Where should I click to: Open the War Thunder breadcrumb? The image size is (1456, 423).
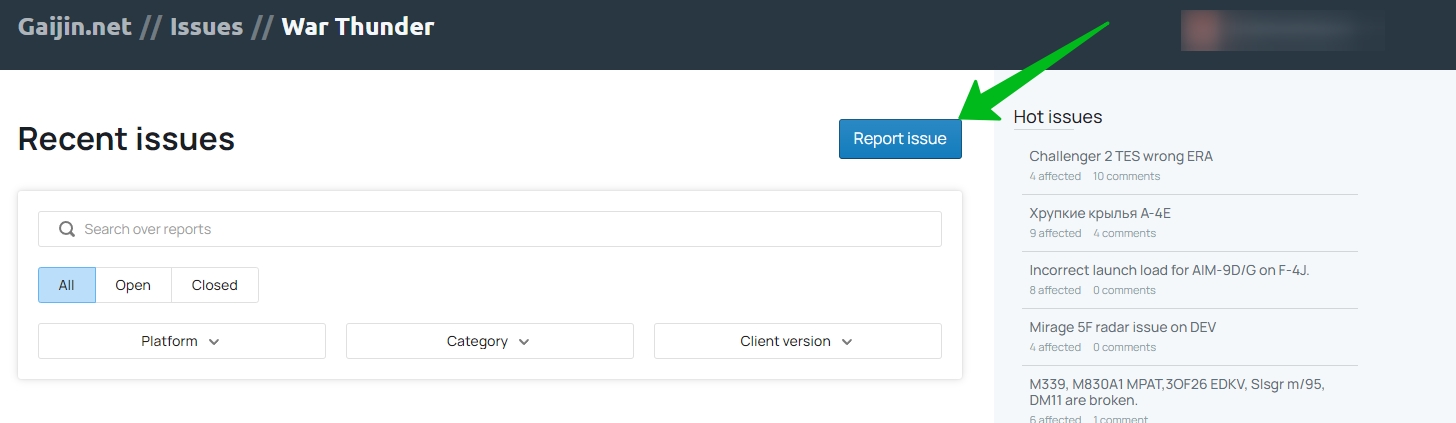pos(358,27)
